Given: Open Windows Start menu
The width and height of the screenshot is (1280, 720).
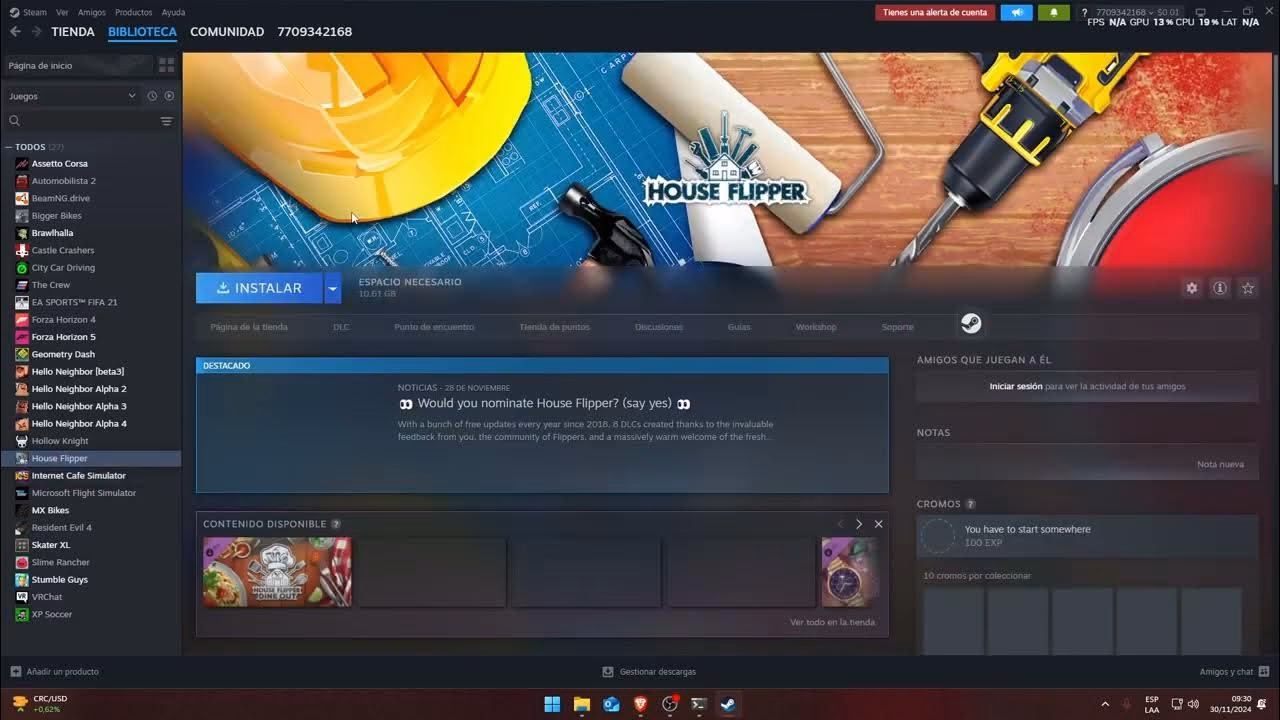Looking at the screenshot, I should [552, 704].
